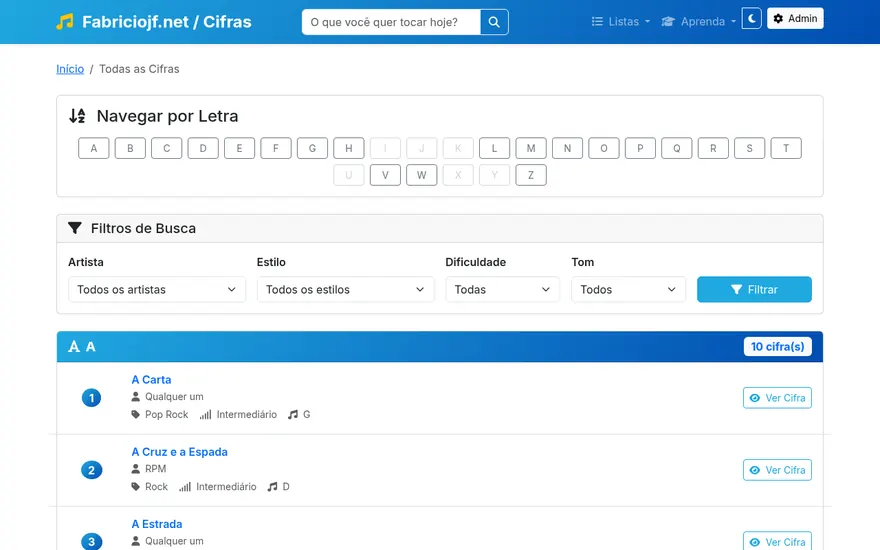This screenshot has width=880, height=550.
Task: Click the graduation cap icon beside Aprenda
Action: (x=668, y=21)
